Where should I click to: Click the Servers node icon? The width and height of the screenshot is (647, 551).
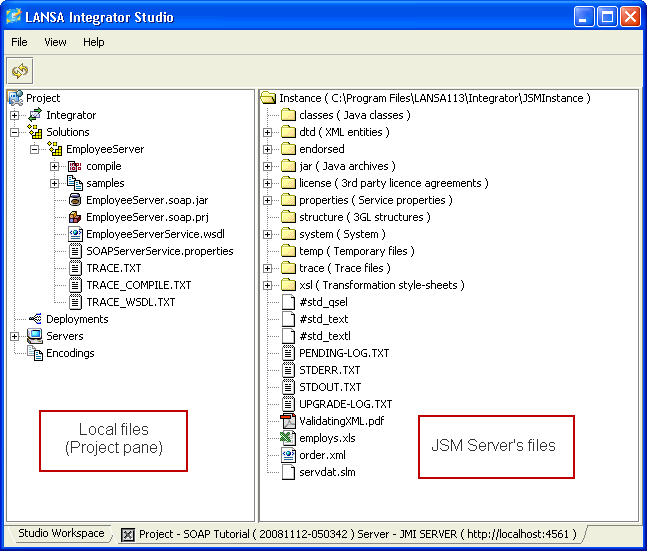(x=35, y=336)
